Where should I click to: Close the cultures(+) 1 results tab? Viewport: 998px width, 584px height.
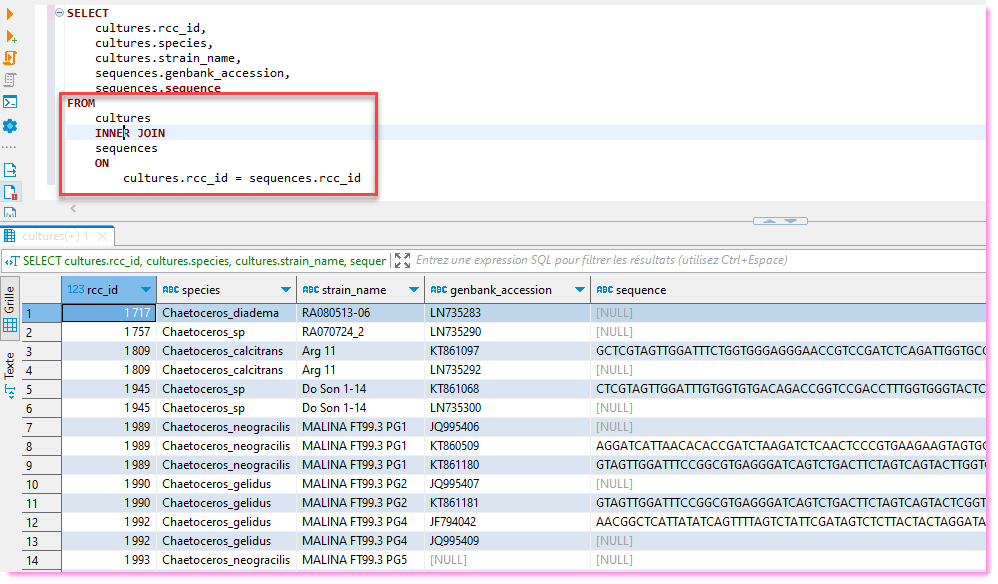coord(101,236)
